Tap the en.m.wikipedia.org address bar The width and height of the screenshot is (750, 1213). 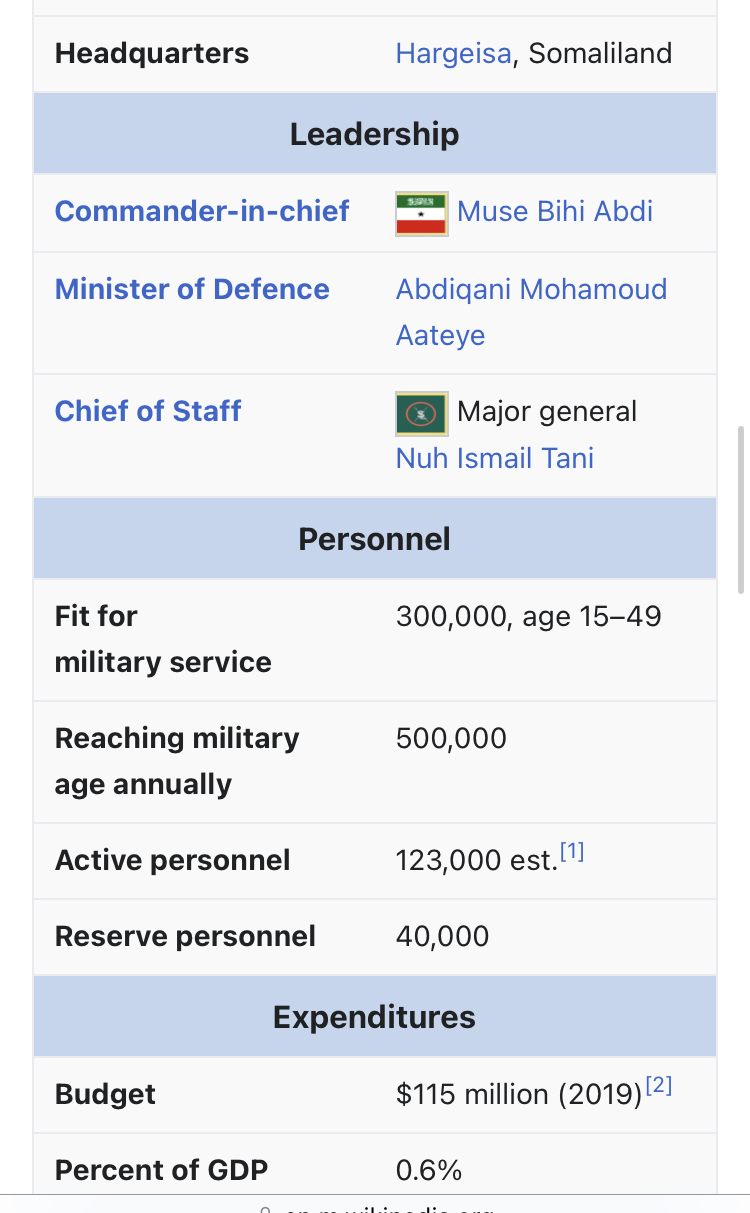point(375,1205)
